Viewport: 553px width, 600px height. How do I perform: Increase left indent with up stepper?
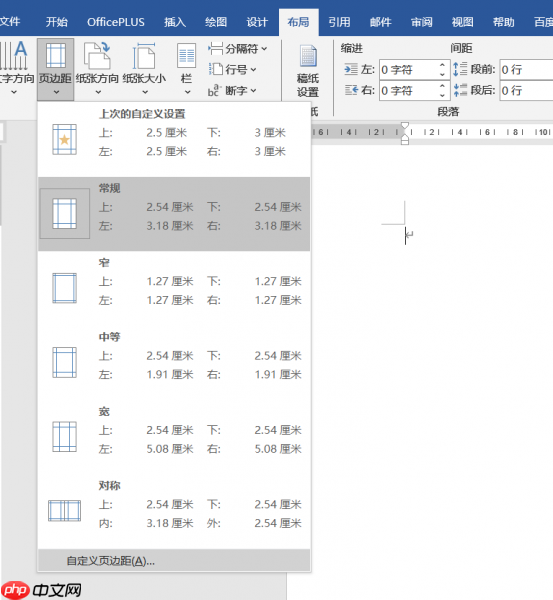[x=442, y=65]
